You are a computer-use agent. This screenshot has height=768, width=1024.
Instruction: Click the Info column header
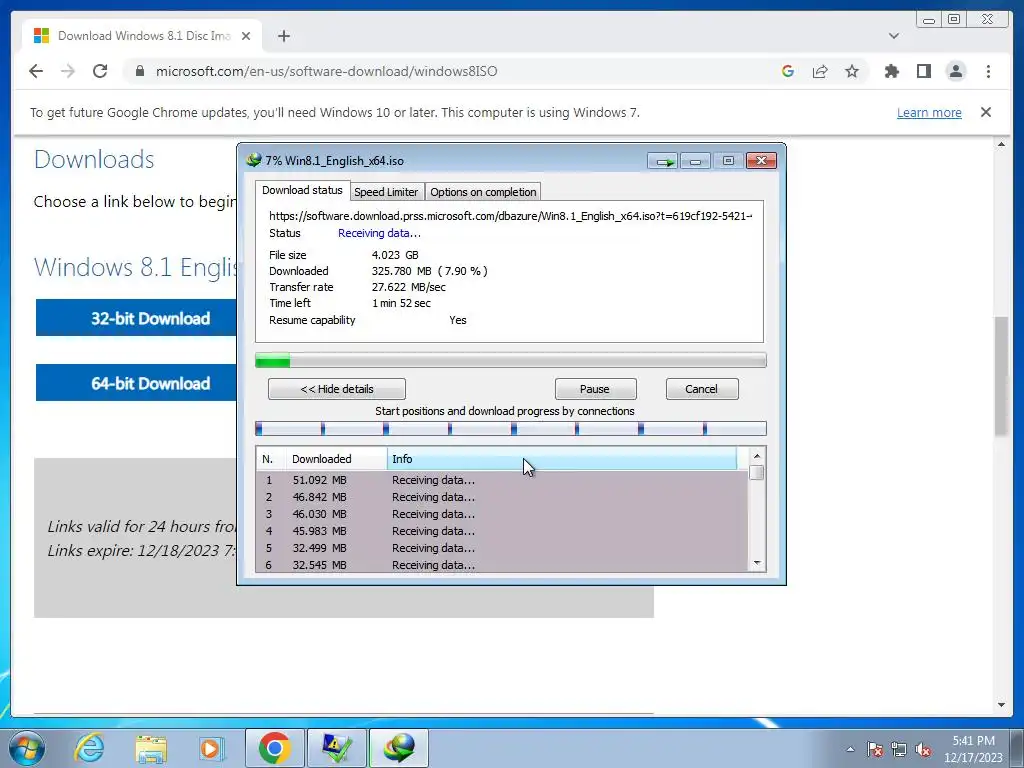pos(562,459)
